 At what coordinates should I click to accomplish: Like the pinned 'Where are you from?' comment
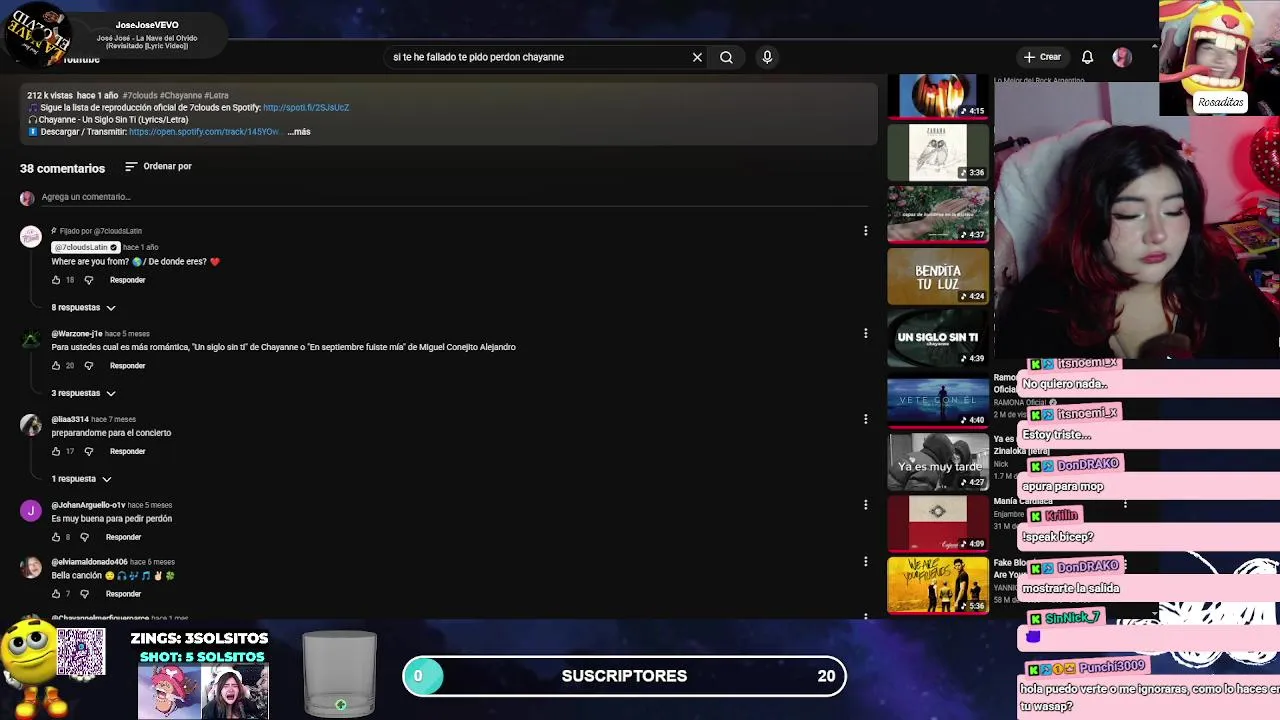tap(56, 280)
